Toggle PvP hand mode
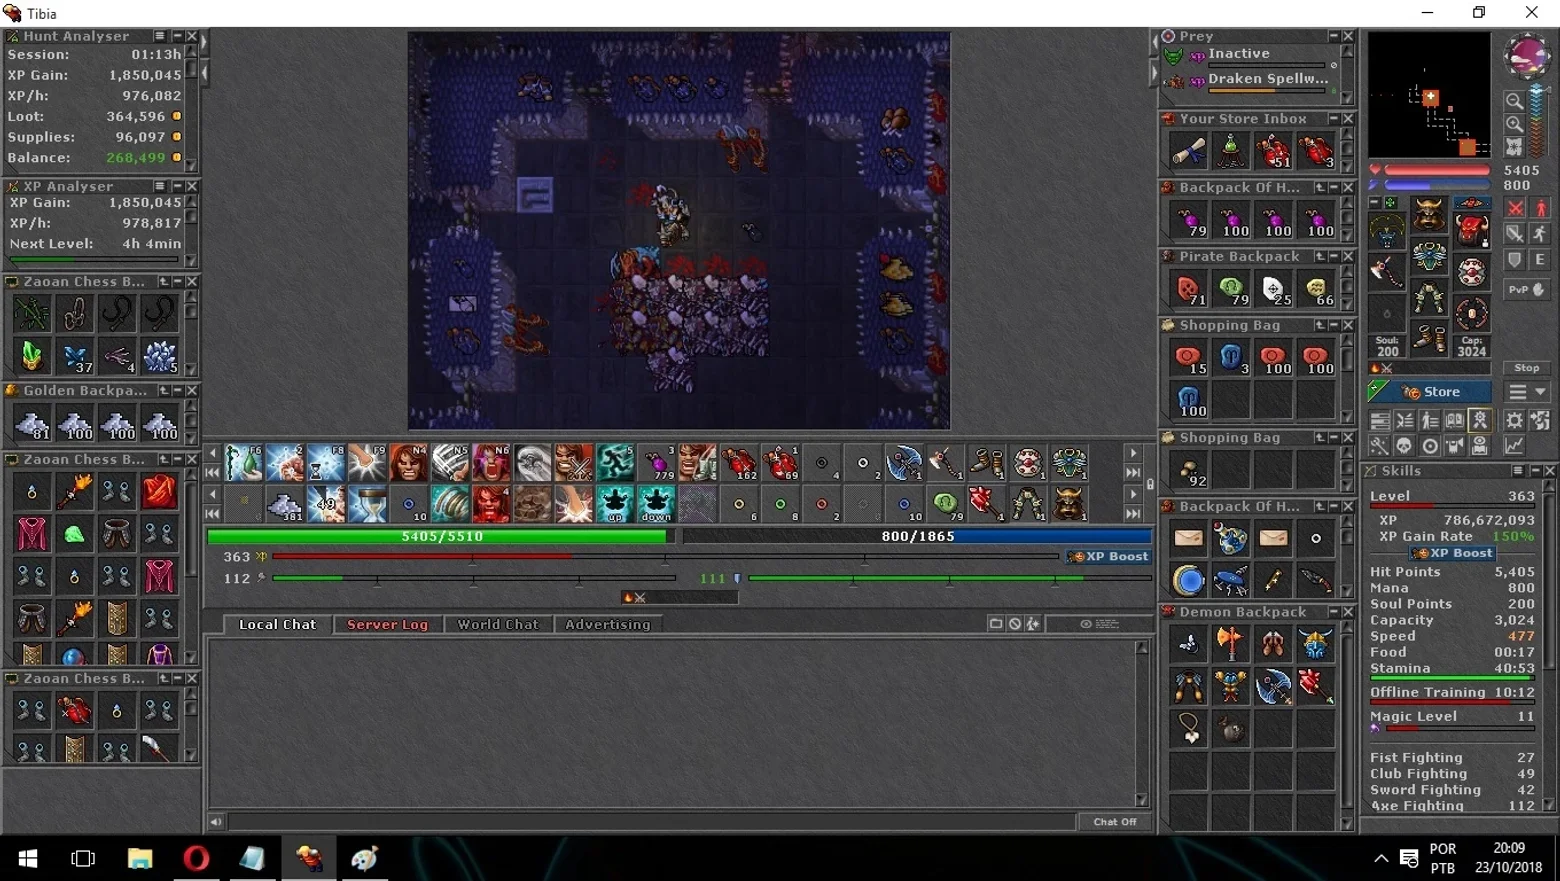The image size is (1560, 881). [x=1527, y=290]
